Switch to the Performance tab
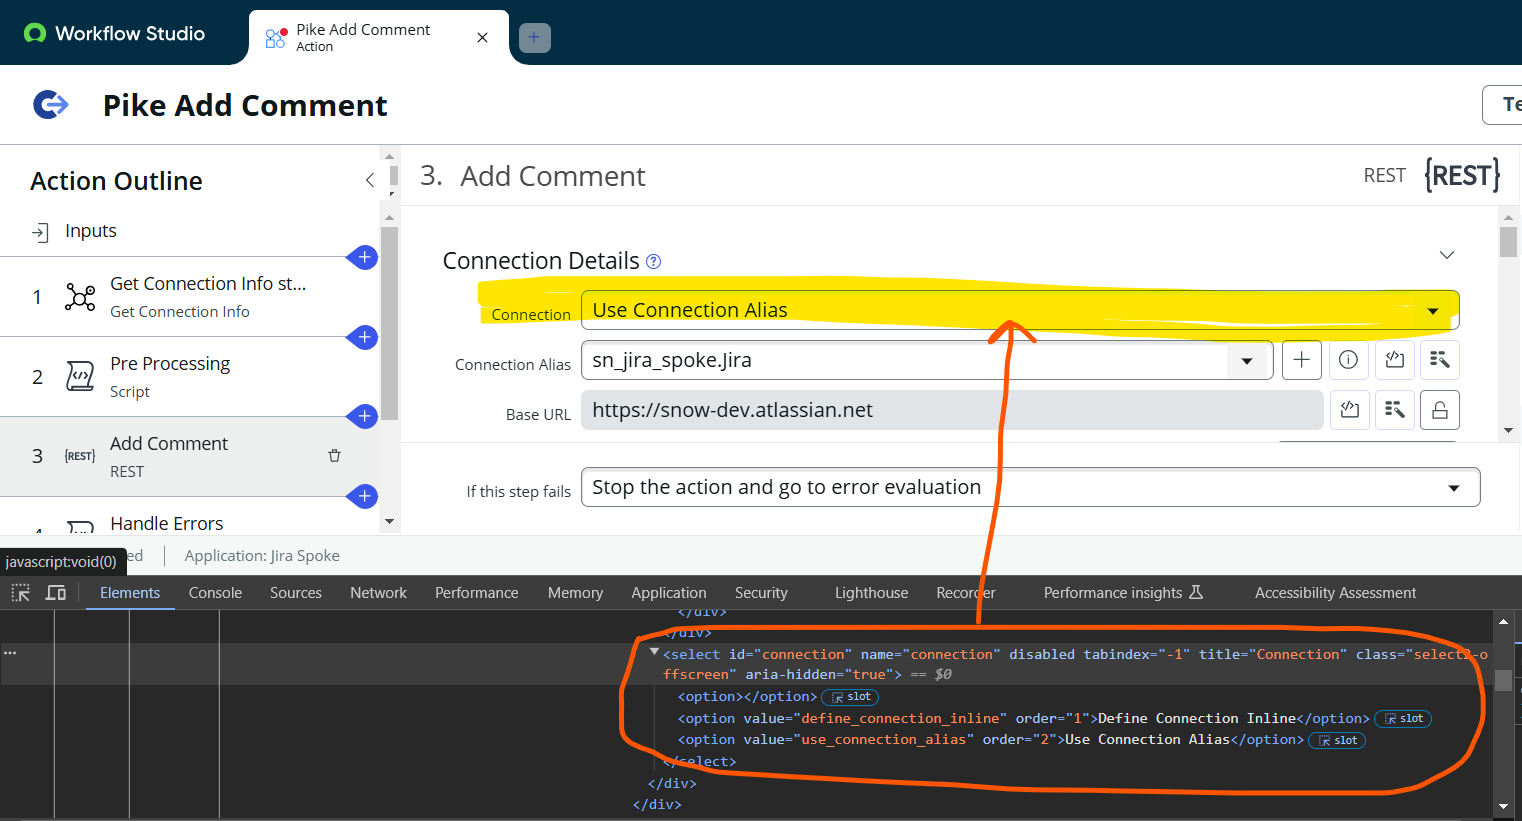This screenshot has width=1522, height=821. [x=477, y=593]
